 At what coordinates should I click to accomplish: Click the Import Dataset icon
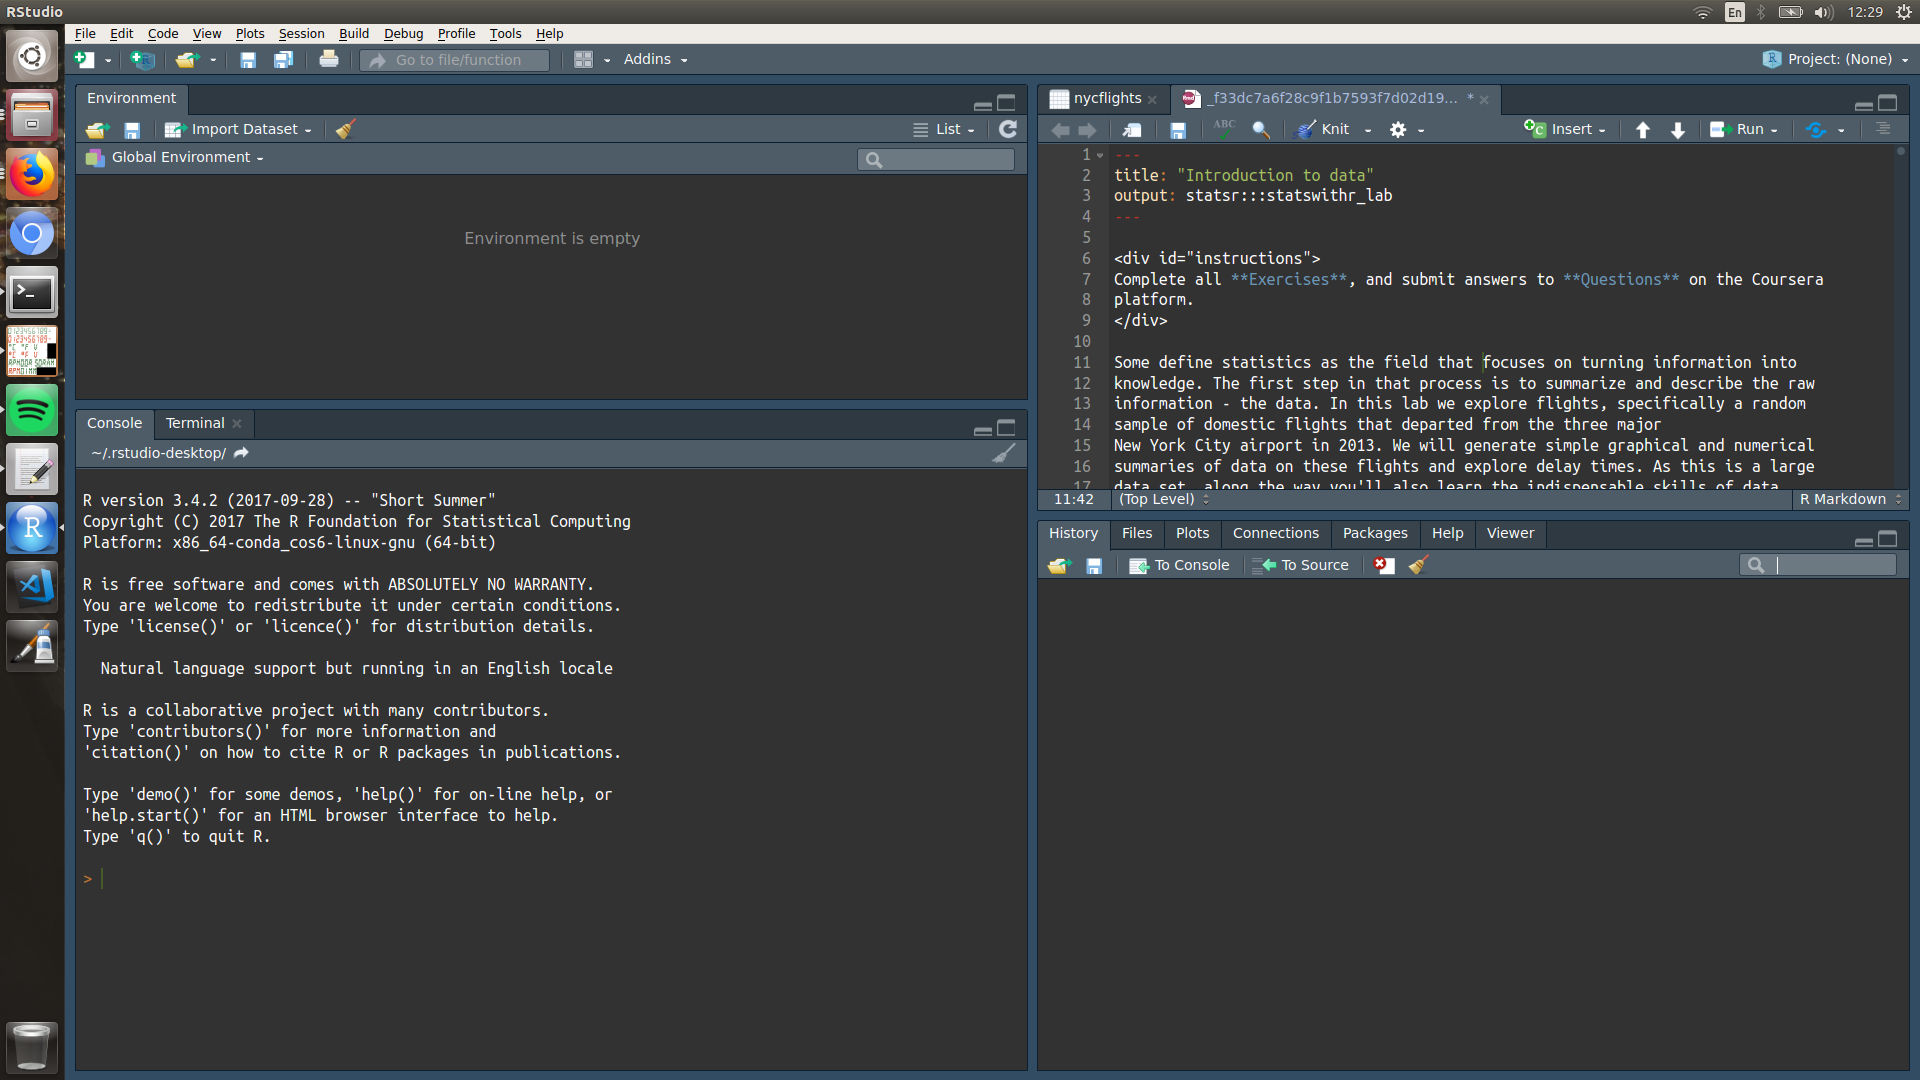click(x=173, y=129)
